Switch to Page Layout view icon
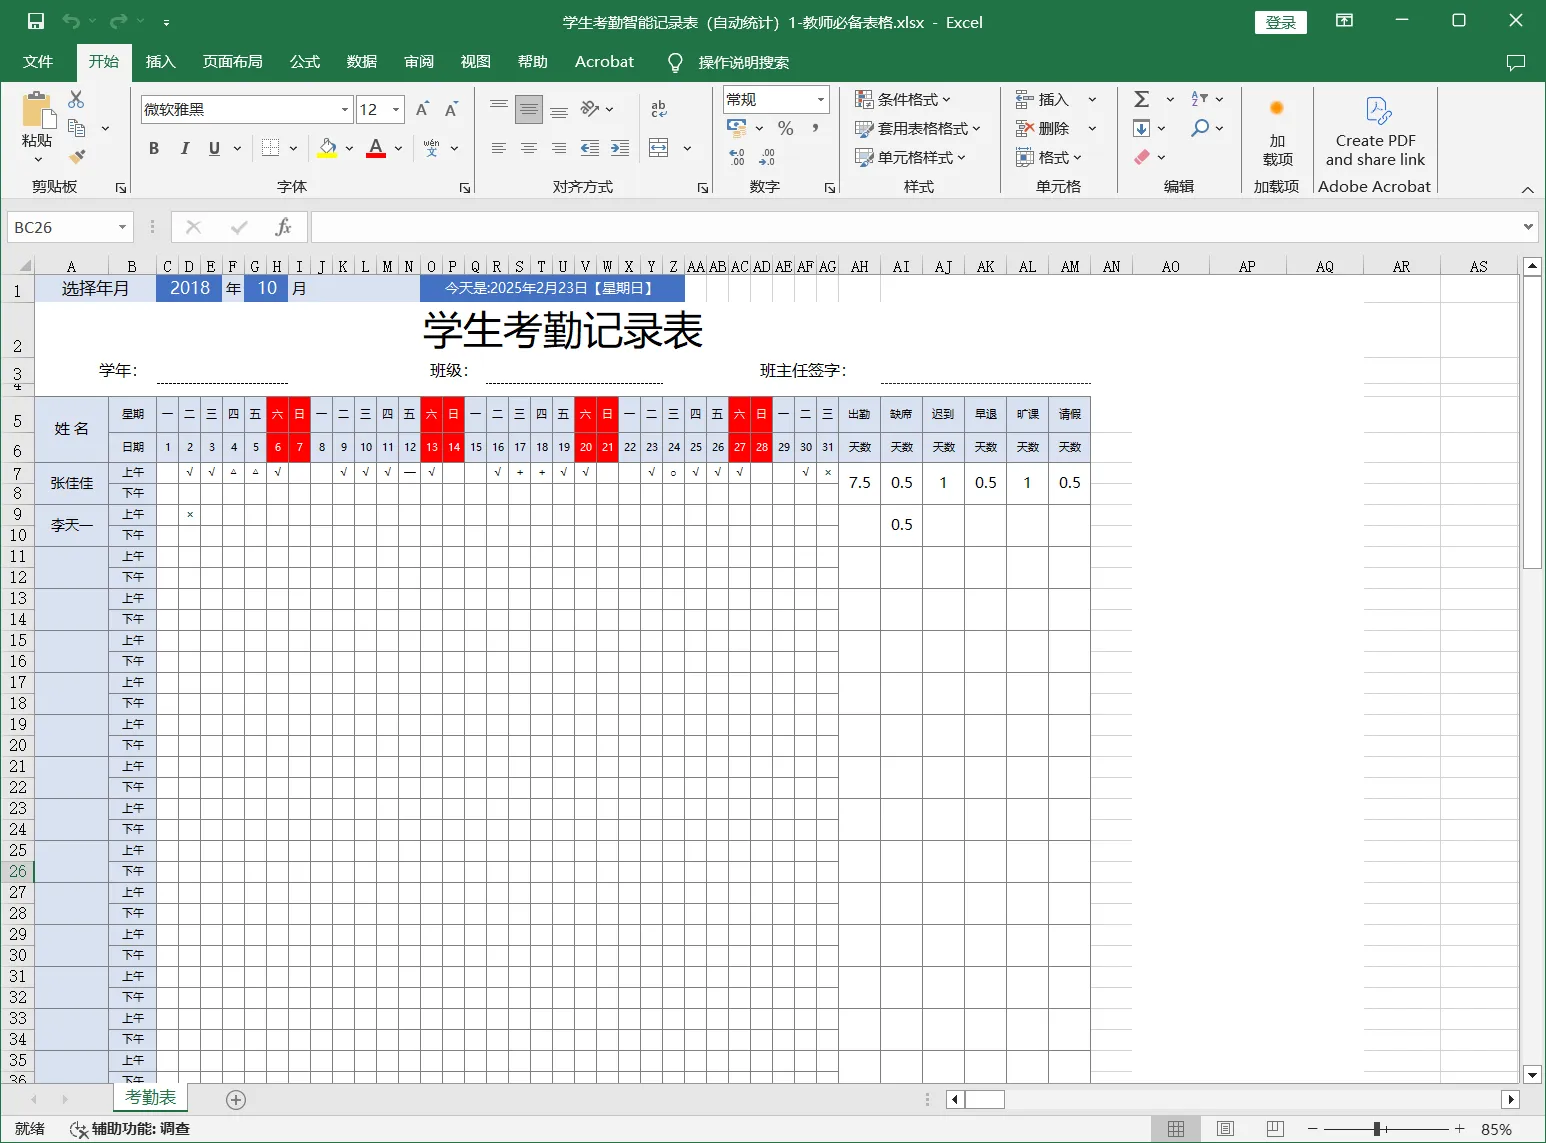Screen dimensions: 1546x1143 1225,1129
